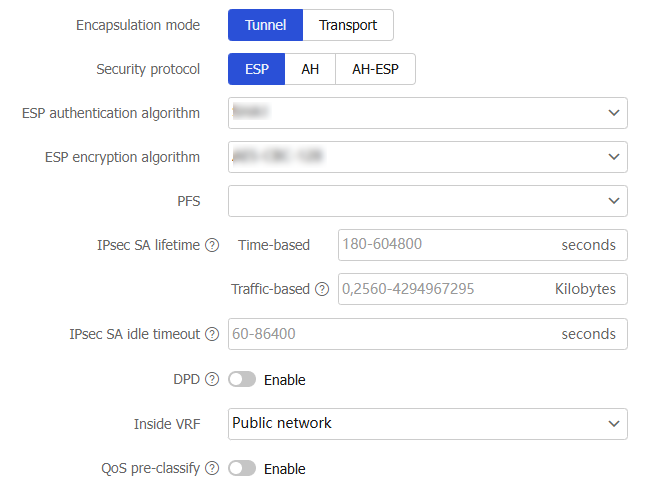667x483 pixels.
Task: Open the PFS dropdown list
Action: point(427,201)
